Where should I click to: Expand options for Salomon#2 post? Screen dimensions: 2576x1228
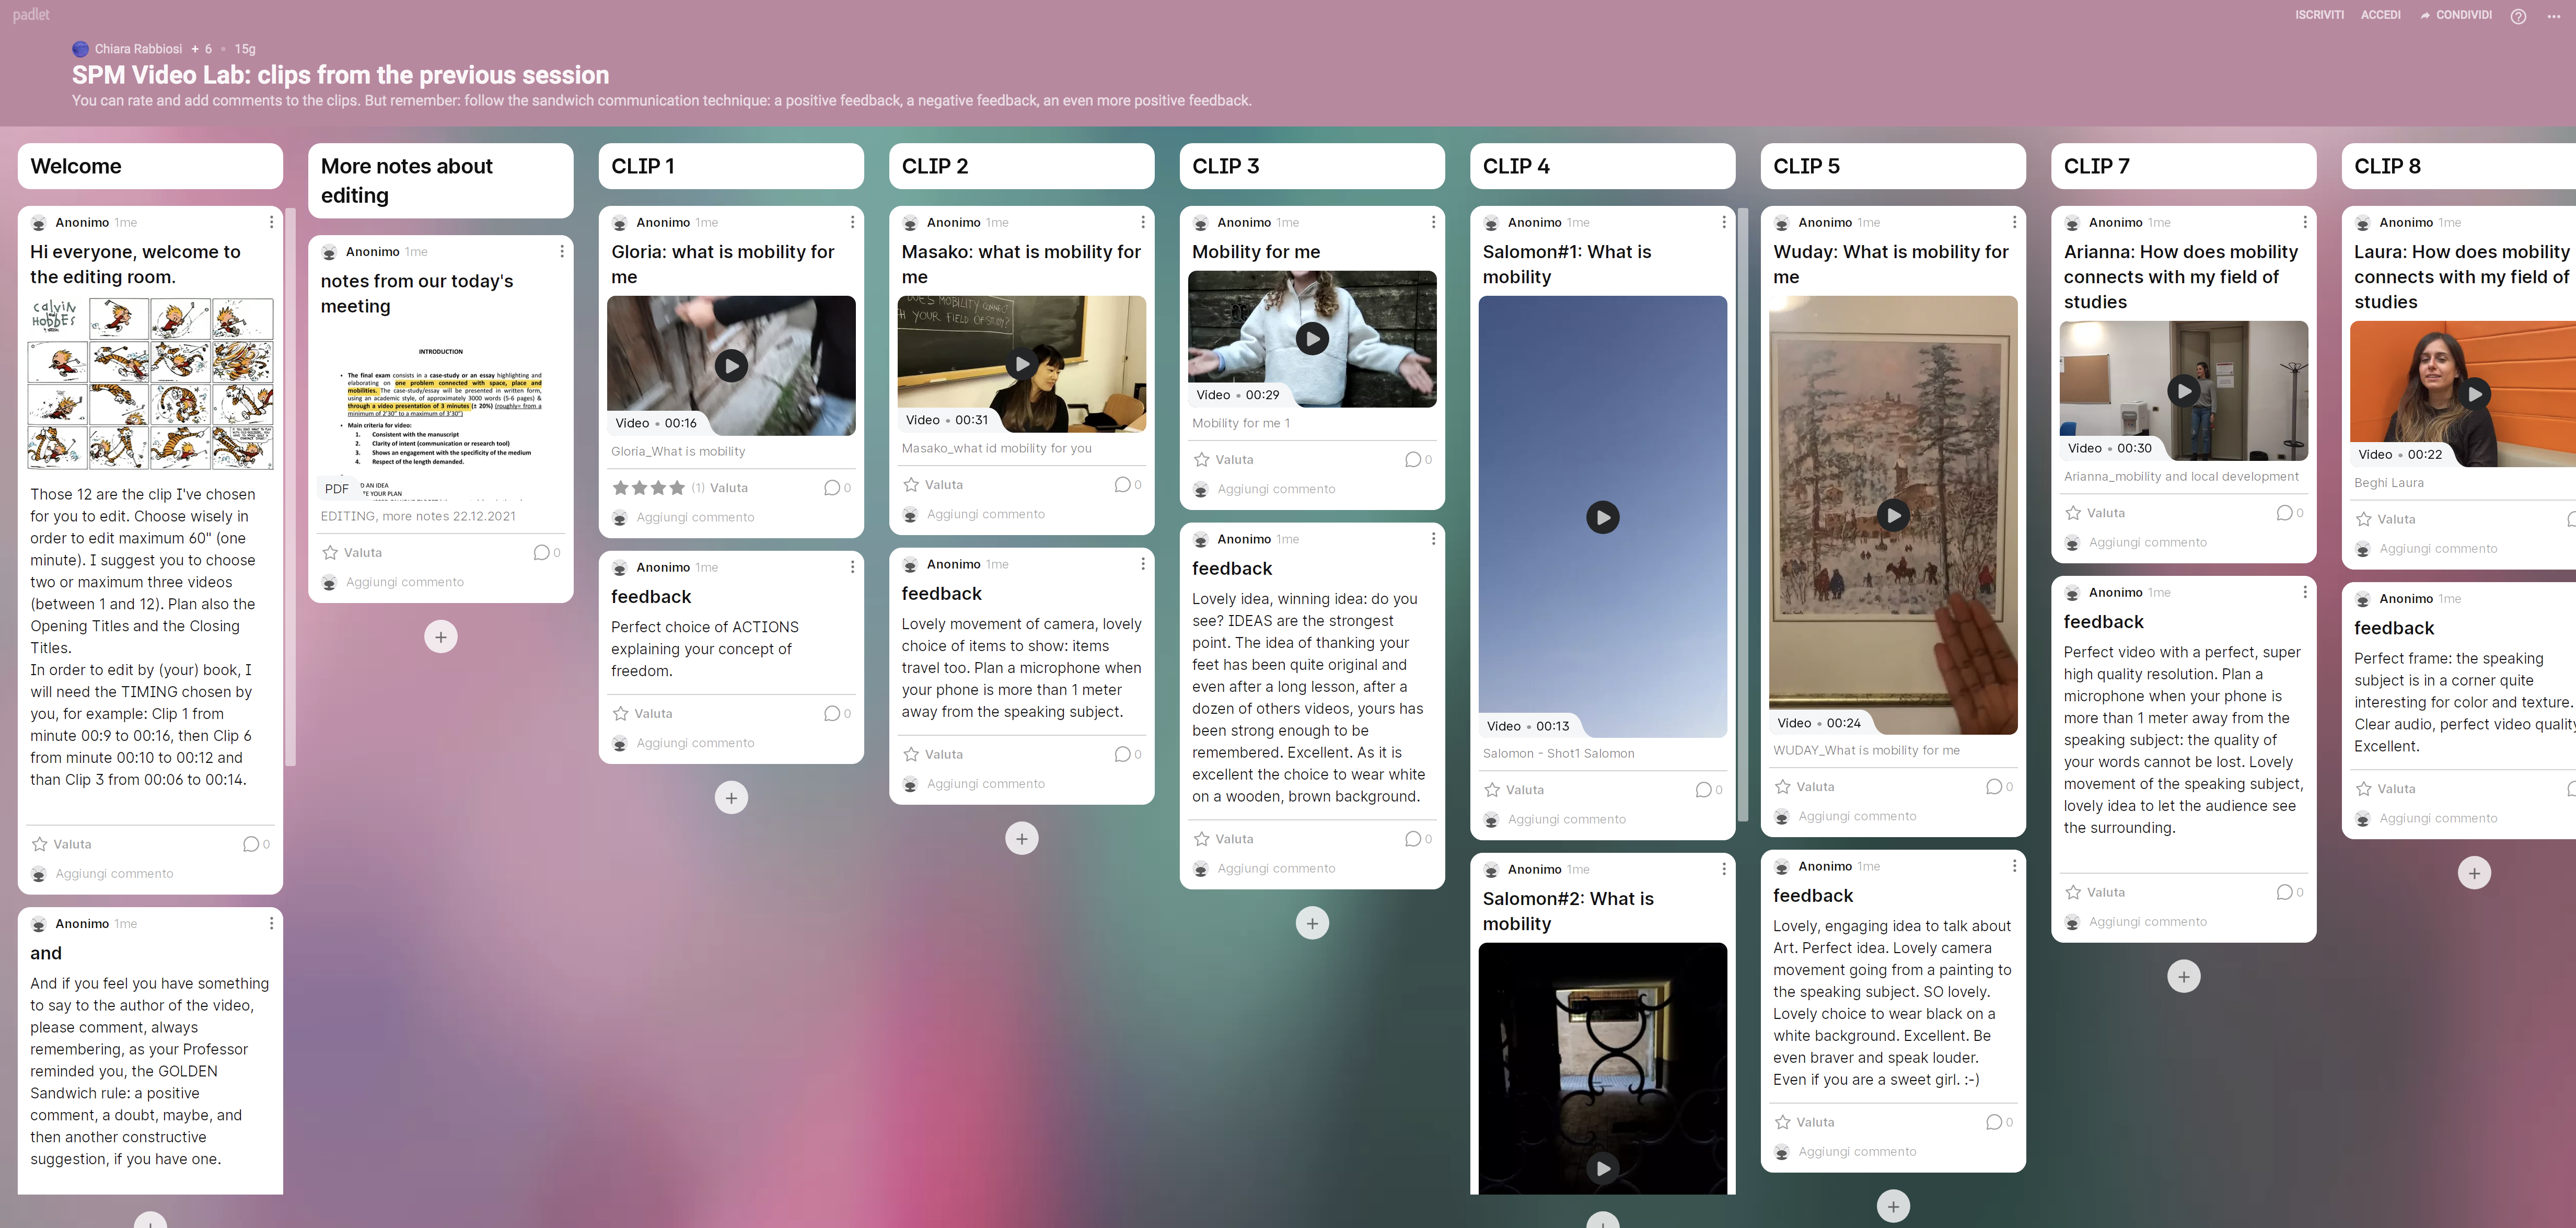[1724, 869]
